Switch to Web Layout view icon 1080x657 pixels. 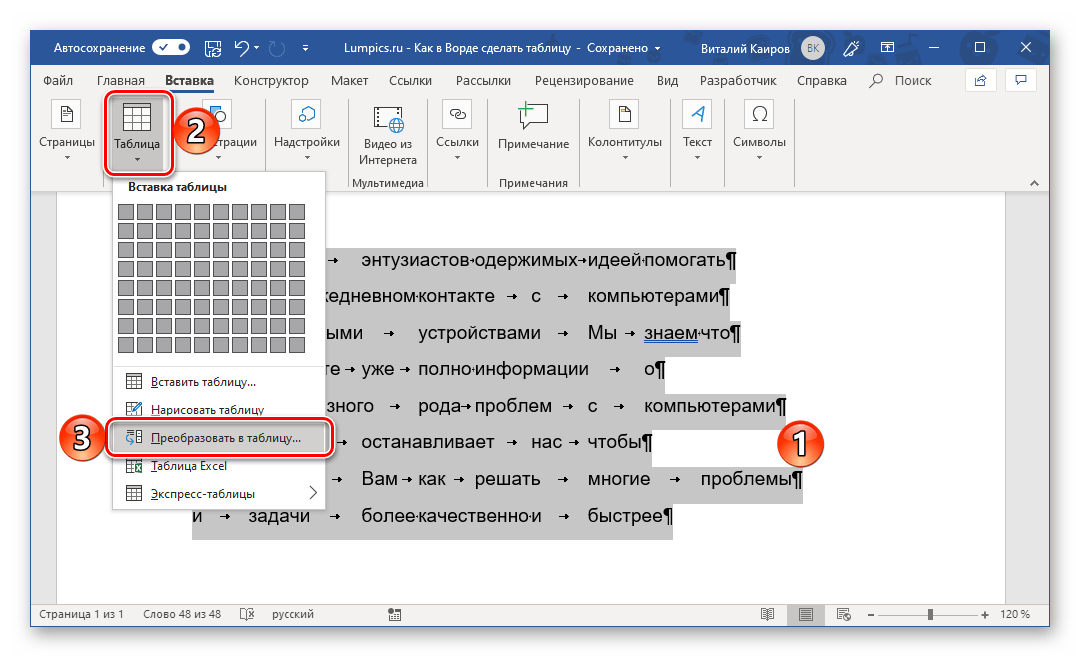click(843, 614)
